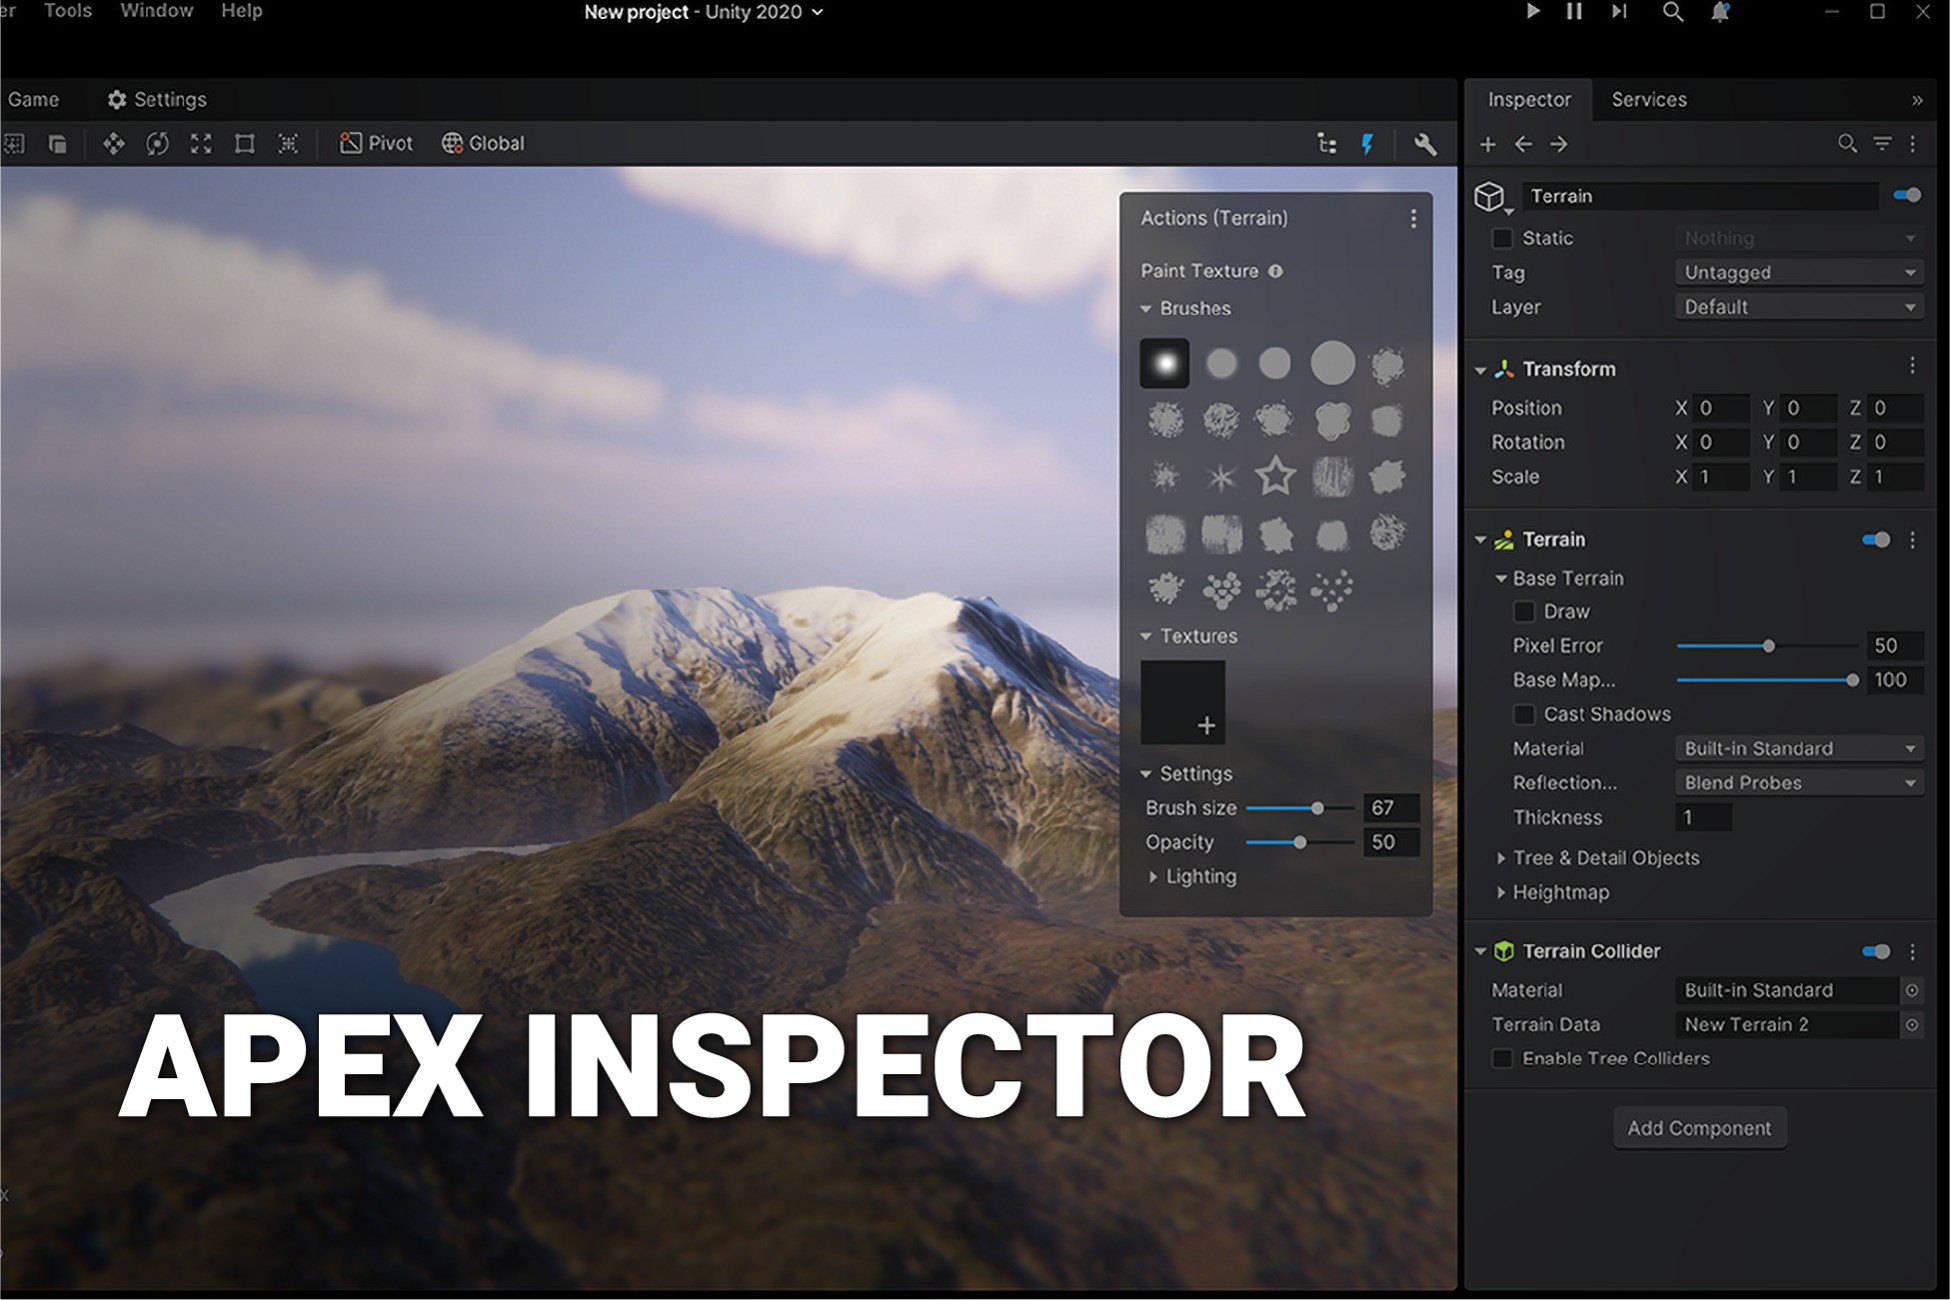Open the Tag dropdown showing Untagged
The image size is (1950, 1300).
1798,272
